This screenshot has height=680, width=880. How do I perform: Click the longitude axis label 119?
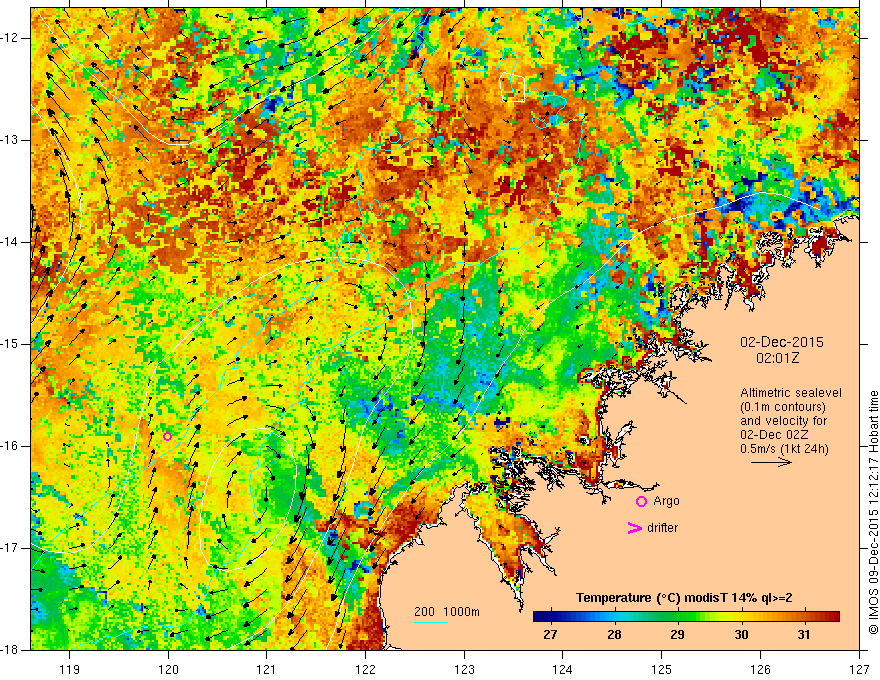pos(70,669)
